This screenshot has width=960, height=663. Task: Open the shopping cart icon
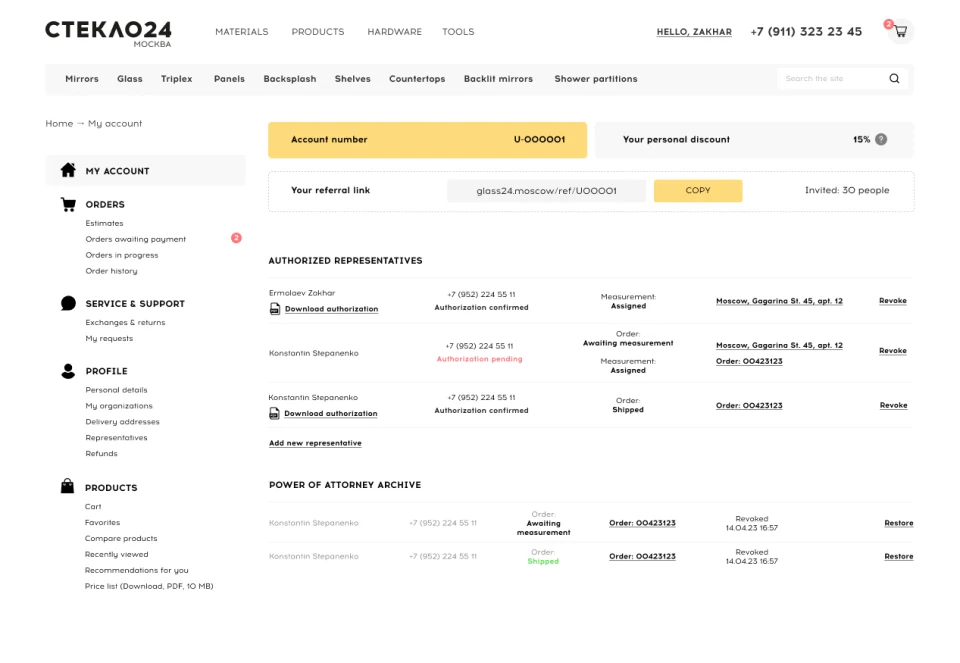pos(900,31)
